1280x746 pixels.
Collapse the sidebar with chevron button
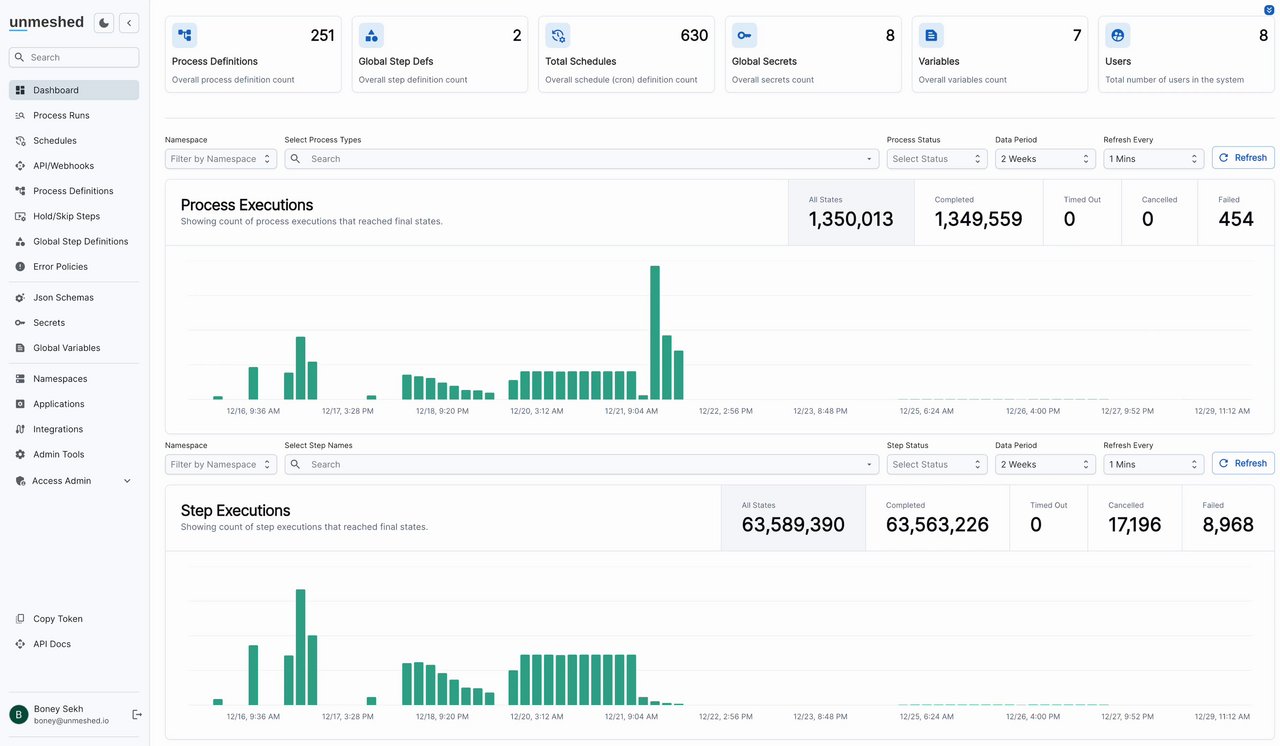click(x=129, y=23)
